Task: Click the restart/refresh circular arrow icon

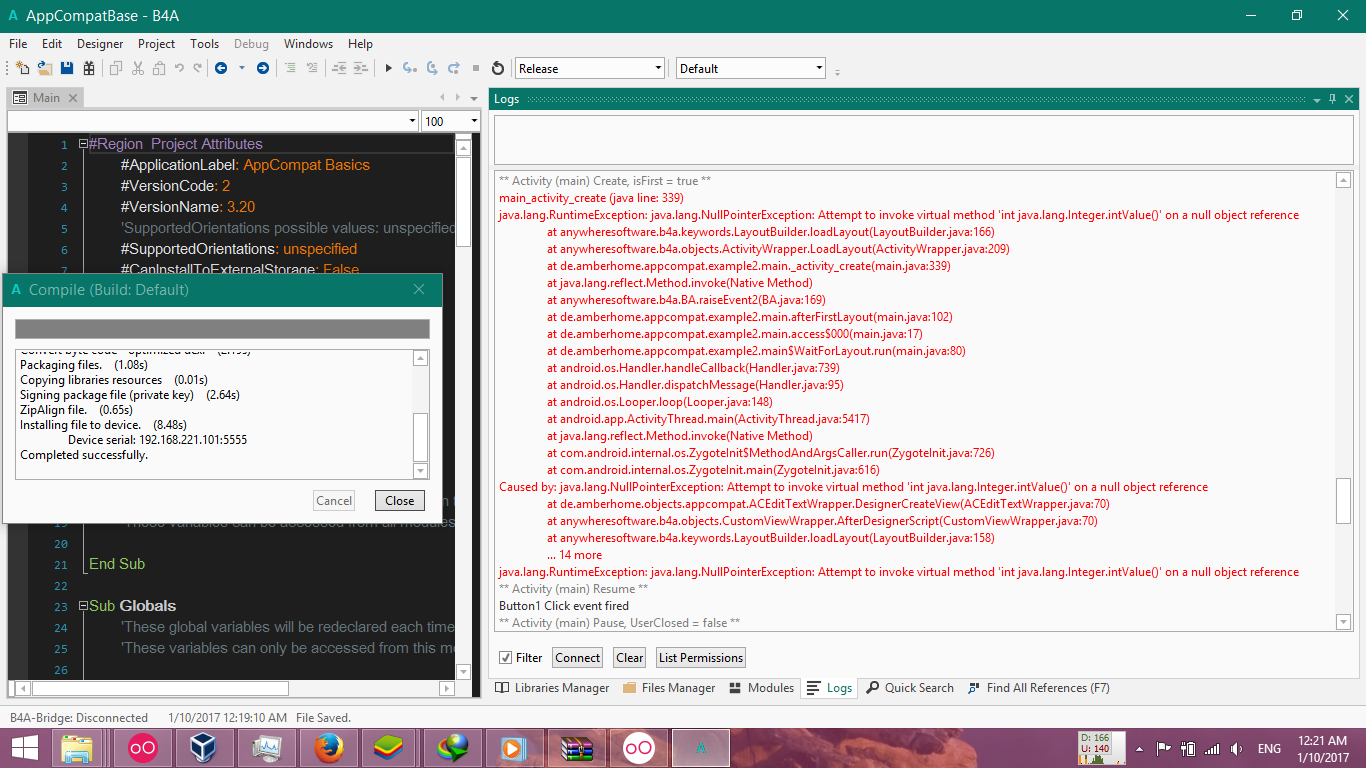Action: click(498, 68)
